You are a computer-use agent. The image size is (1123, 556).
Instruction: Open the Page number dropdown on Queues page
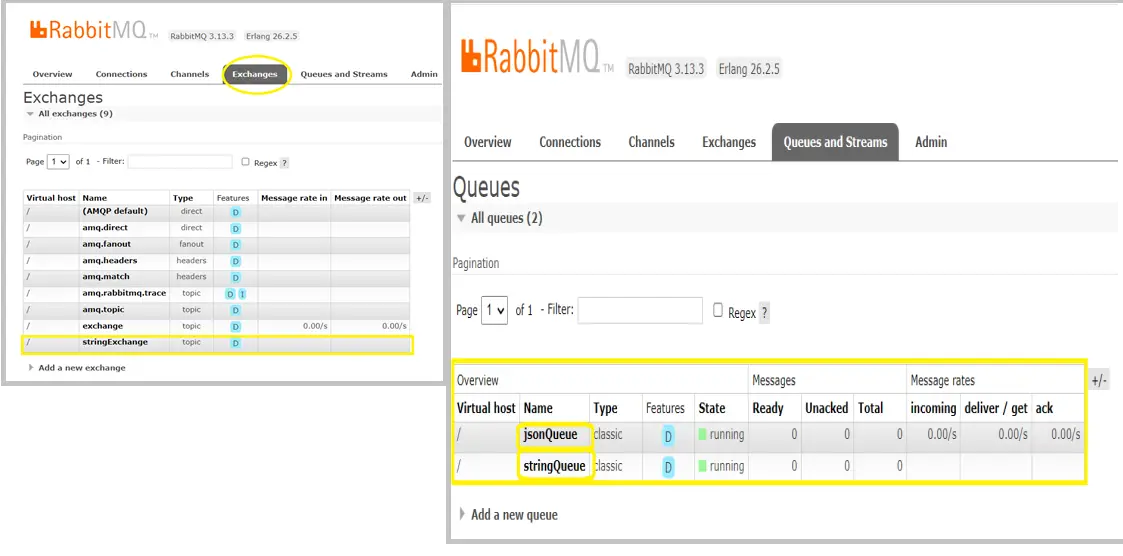494,310
